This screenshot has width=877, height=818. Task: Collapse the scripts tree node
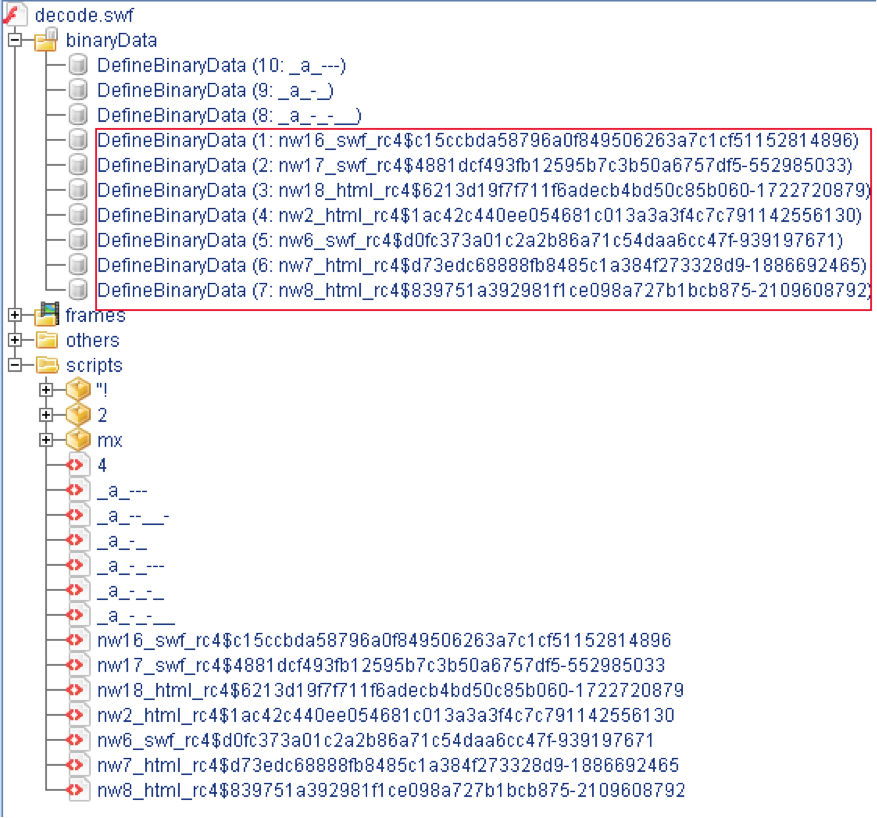tap(15, 365)
